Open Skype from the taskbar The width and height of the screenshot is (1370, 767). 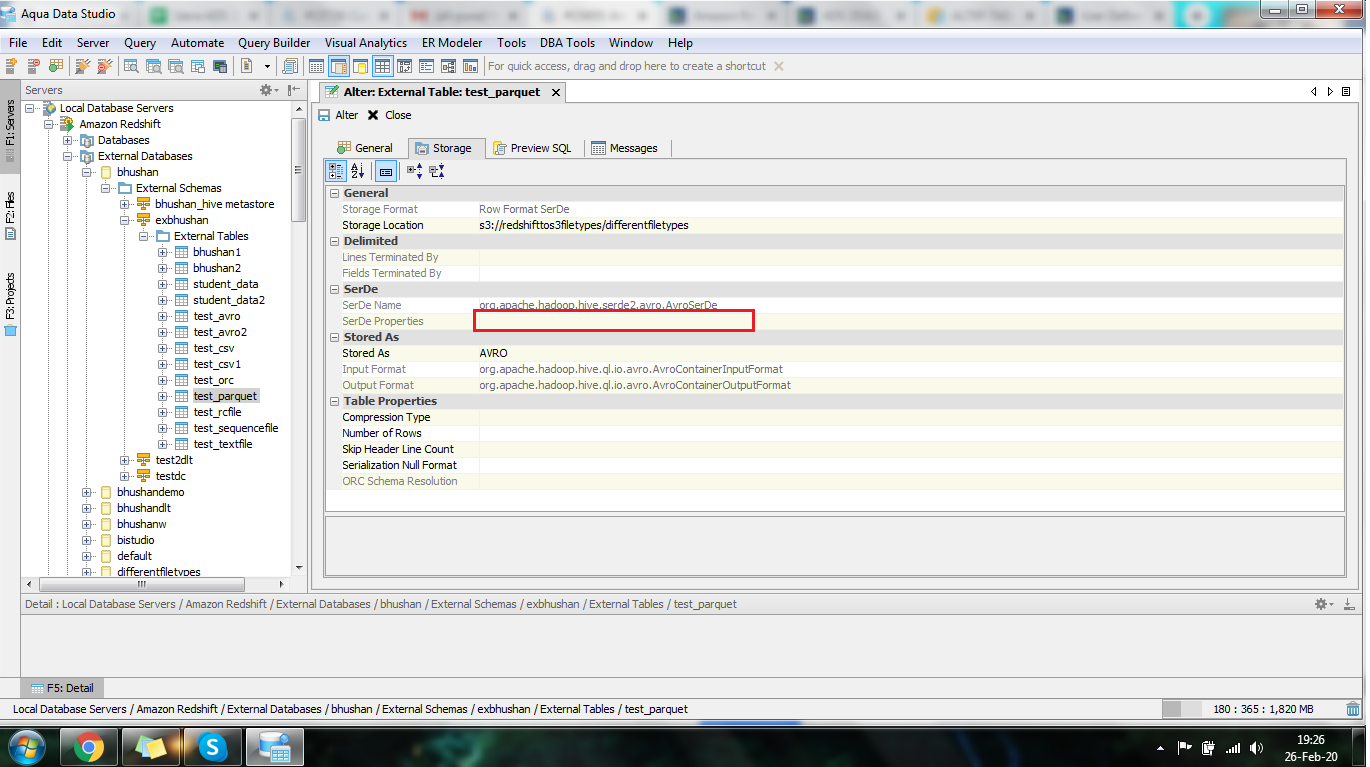(212, 747)
